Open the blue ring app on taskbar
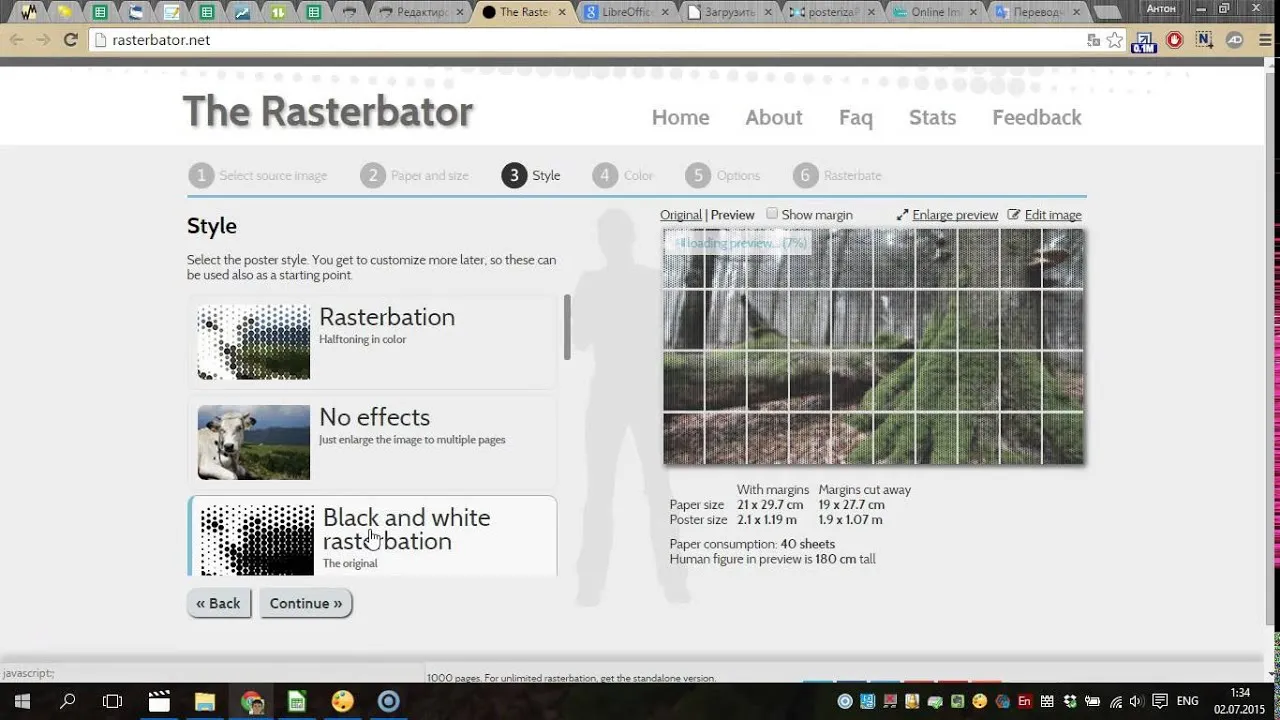 coord(389,701)
